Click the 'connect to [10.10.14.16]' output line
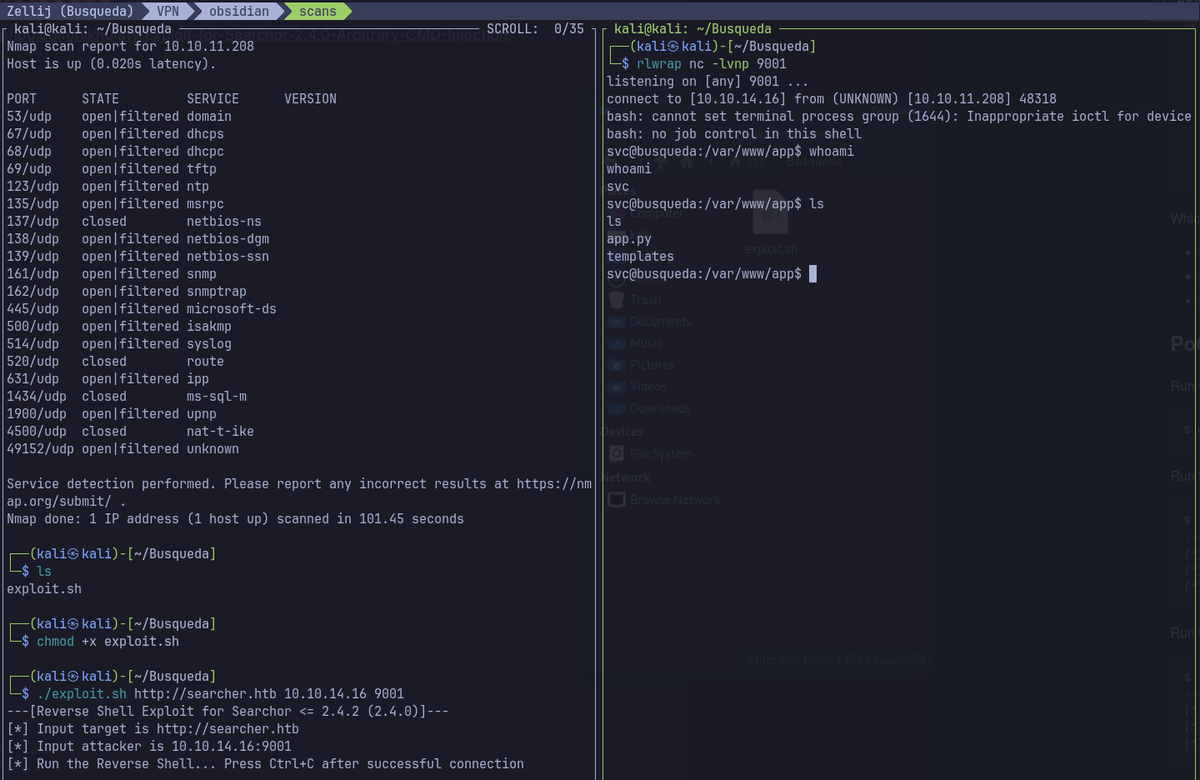The width and height of the screenshot is (1200, 780). 831,99
